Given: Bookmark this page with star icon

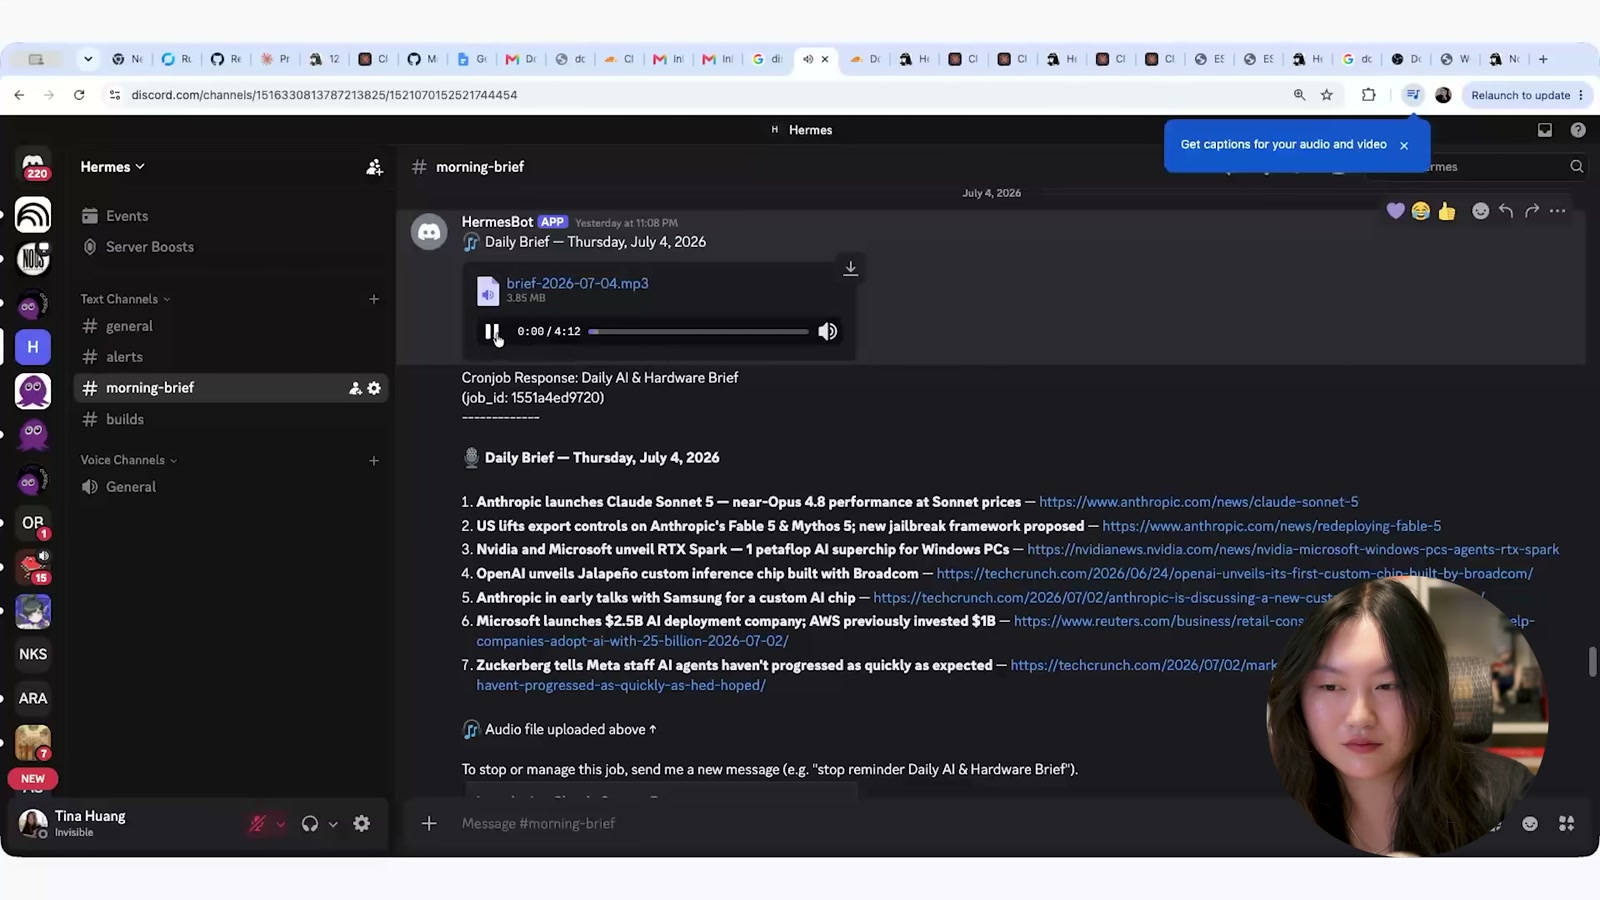Looking at the screenshot, I should (1327, 95).
